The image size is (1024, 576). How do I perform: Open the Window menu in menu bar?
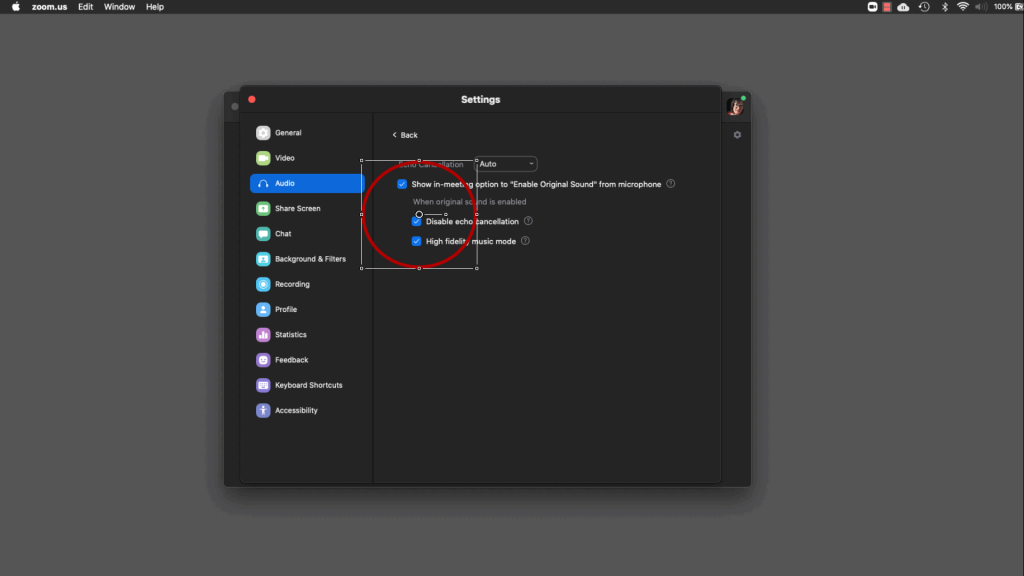119,7
